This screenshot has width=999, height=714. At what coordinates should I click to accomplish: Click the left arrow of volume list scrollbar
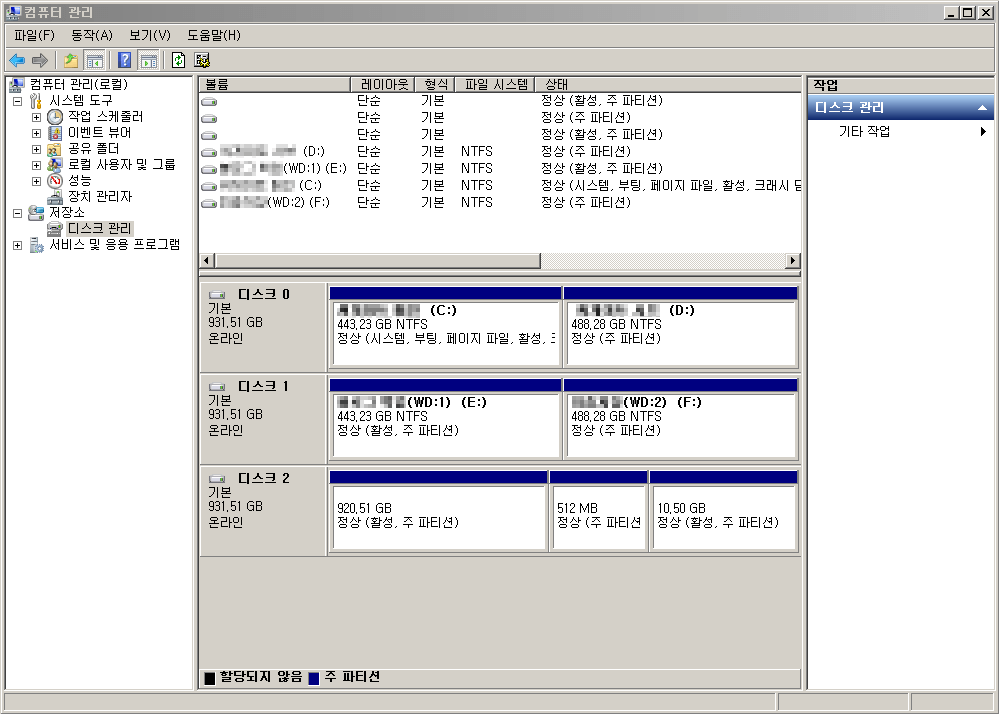coord(206,261)
